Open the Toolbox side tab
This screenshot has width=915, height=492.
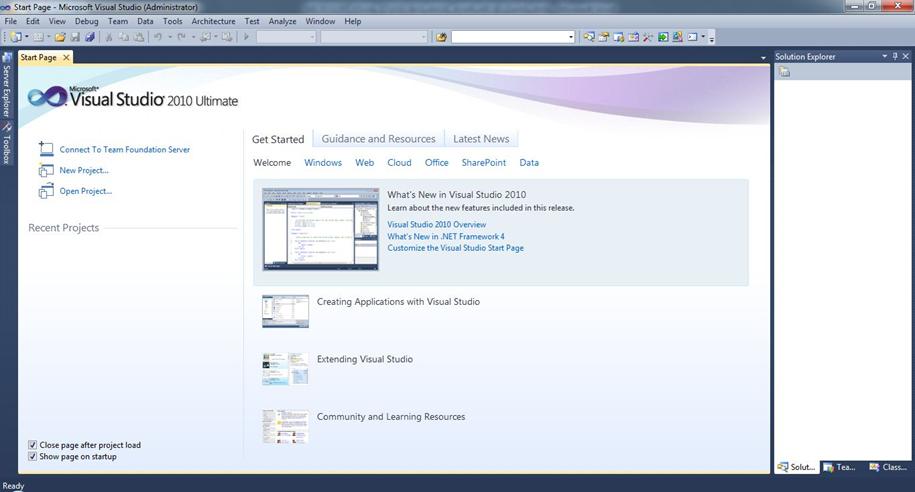(6, 143)
